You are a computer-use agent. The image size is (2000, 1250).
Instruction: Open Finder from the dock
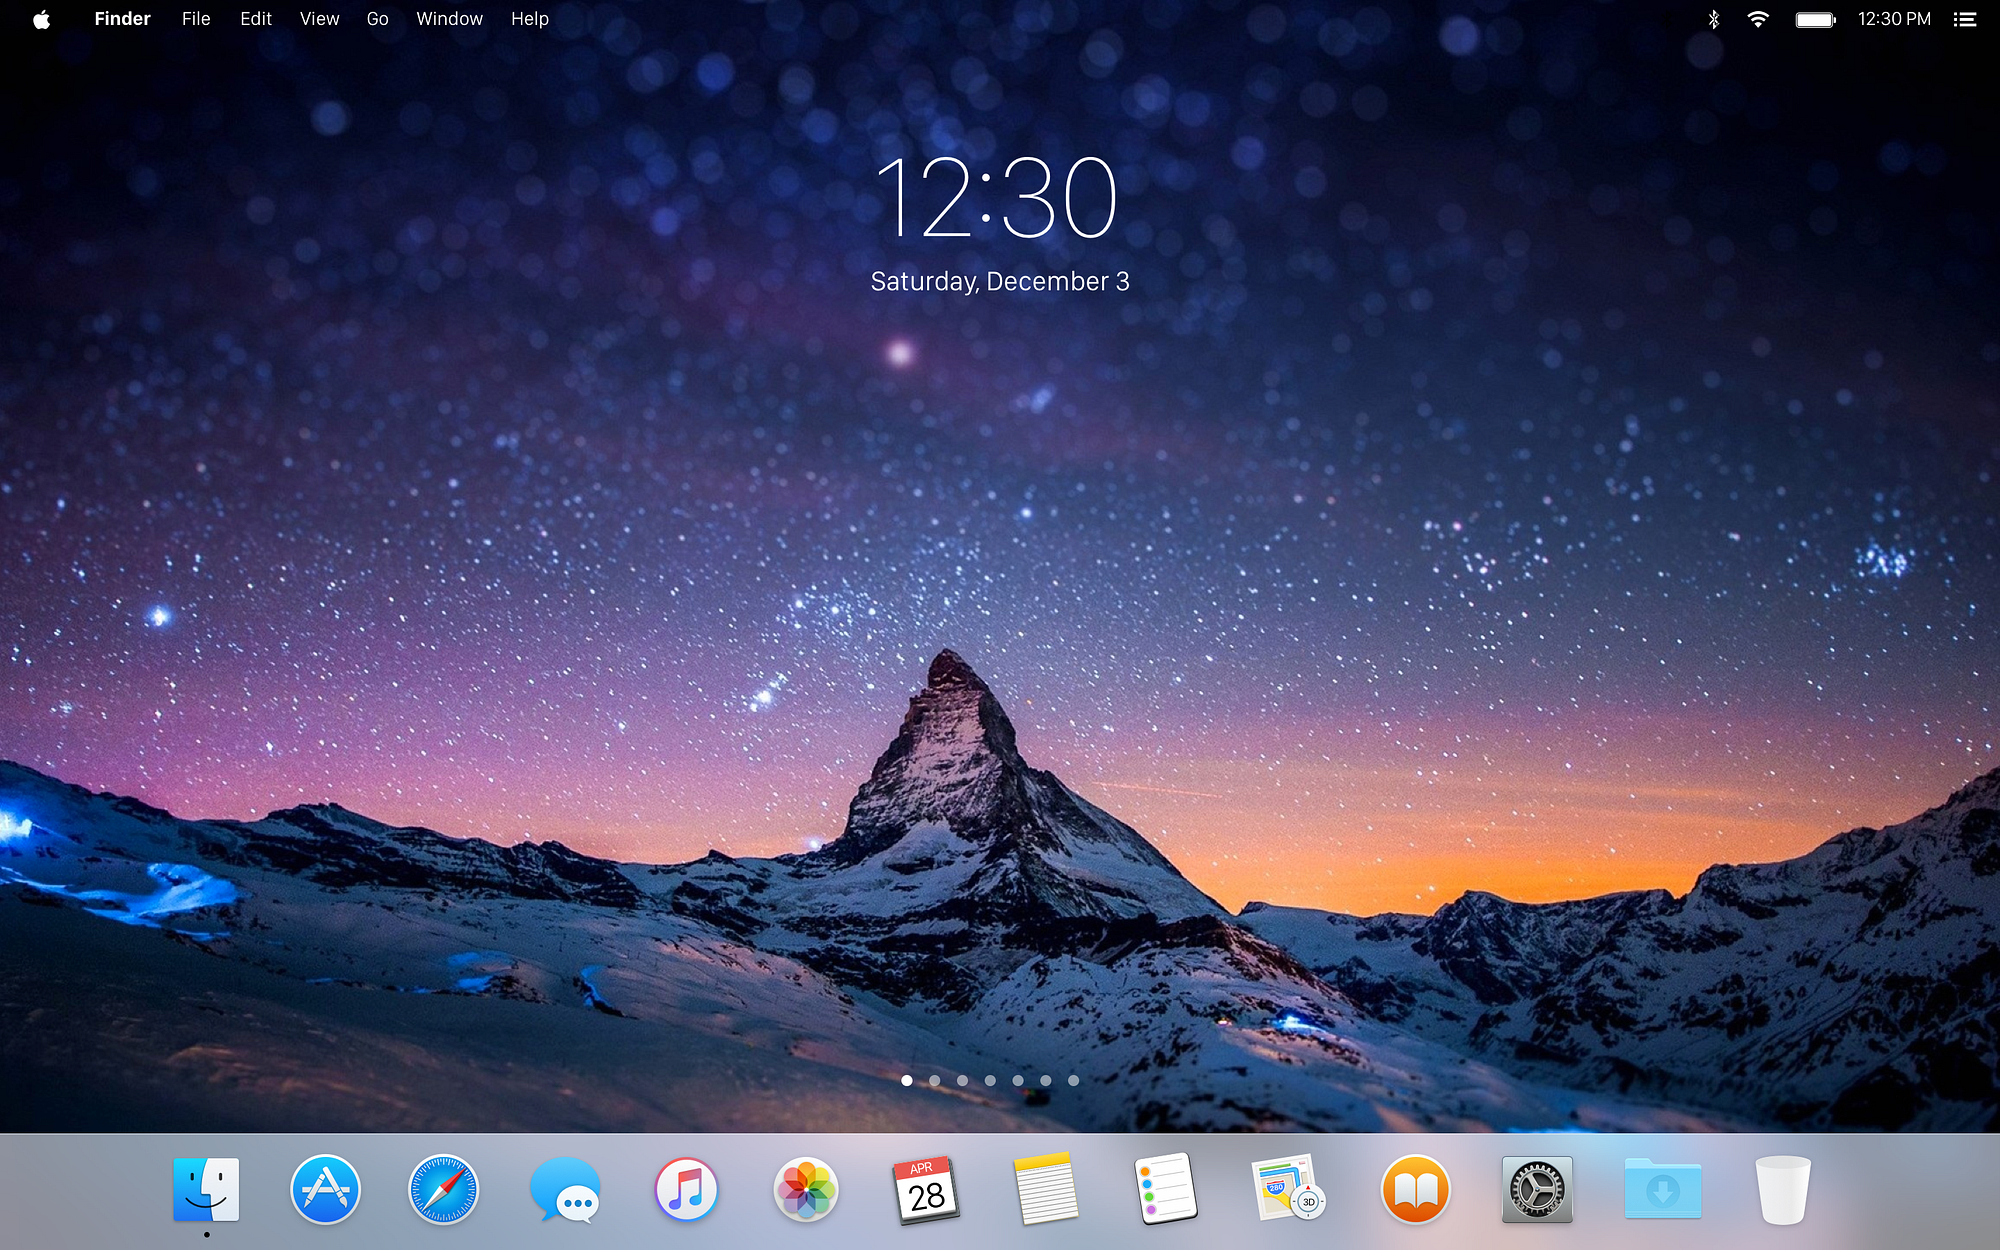click(x=206, y=1189)
